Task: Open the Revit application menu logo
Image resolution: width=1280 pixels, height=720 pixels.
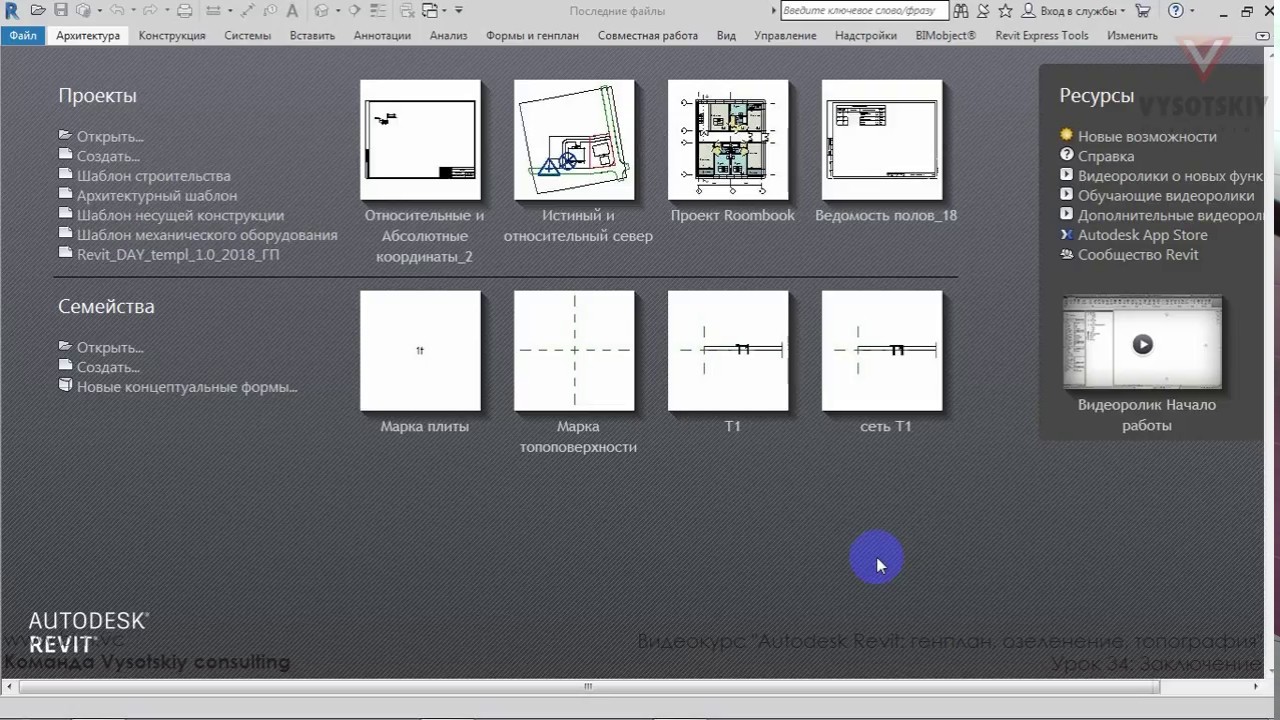Action: 12,11
